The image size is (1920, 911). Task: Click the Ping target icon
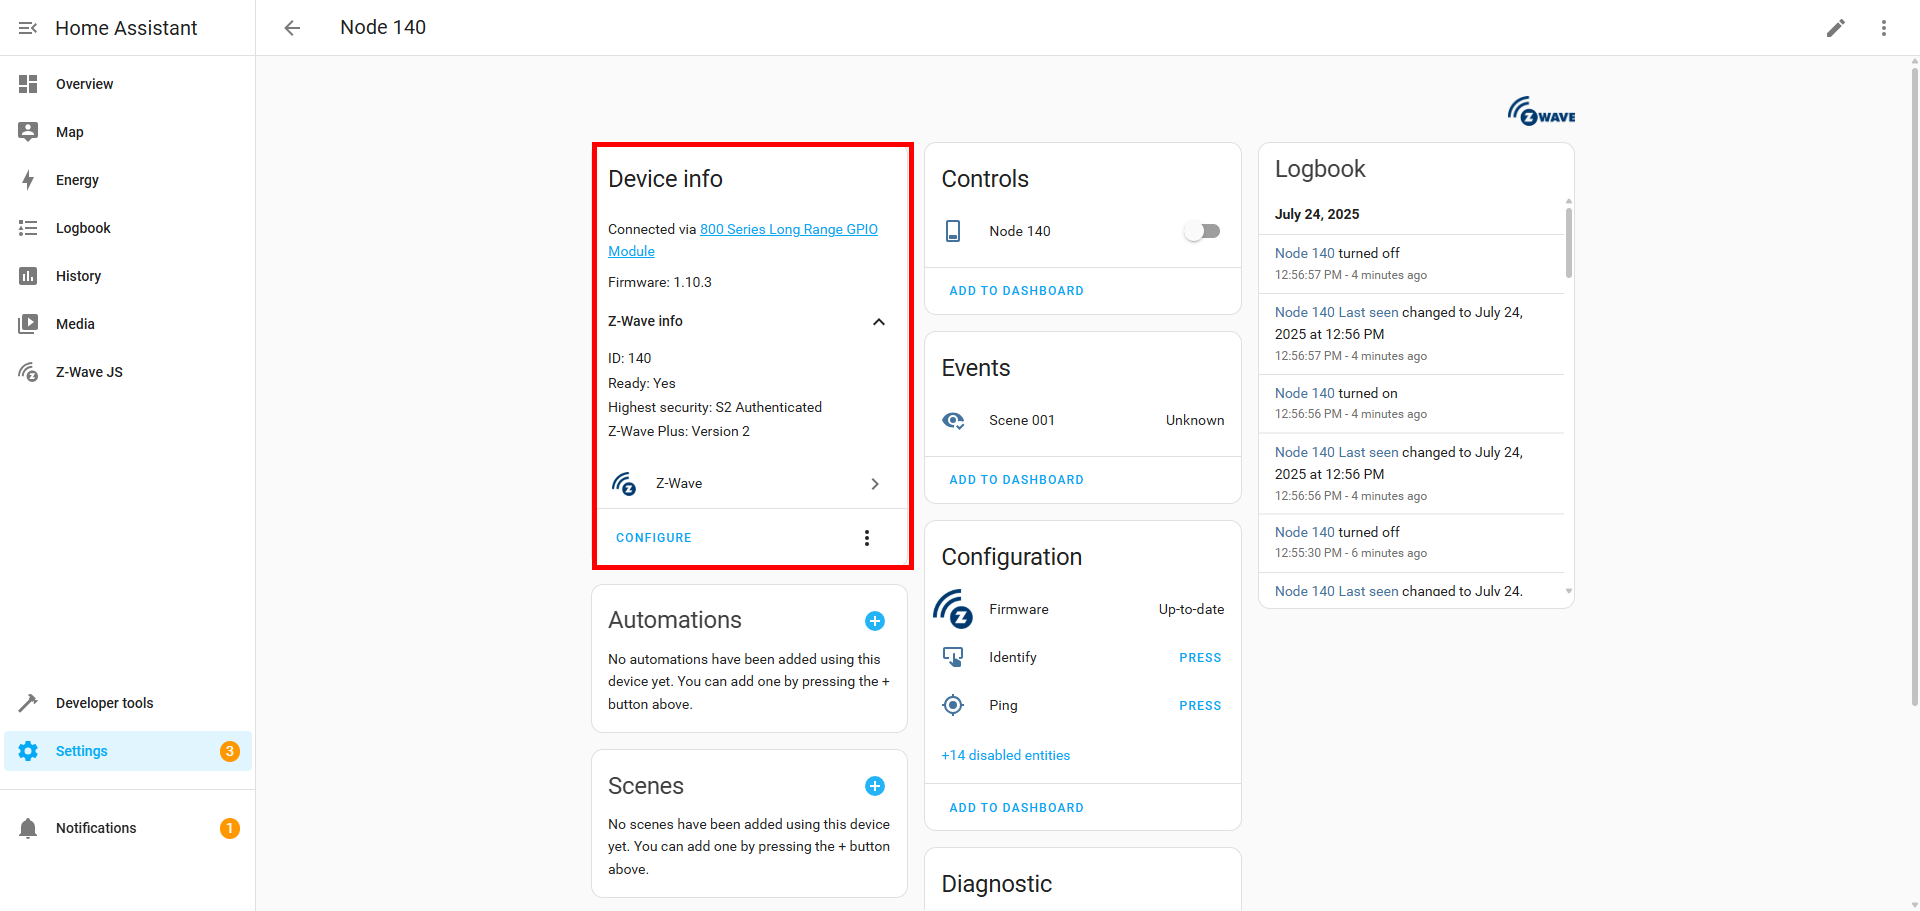[953, 705]
